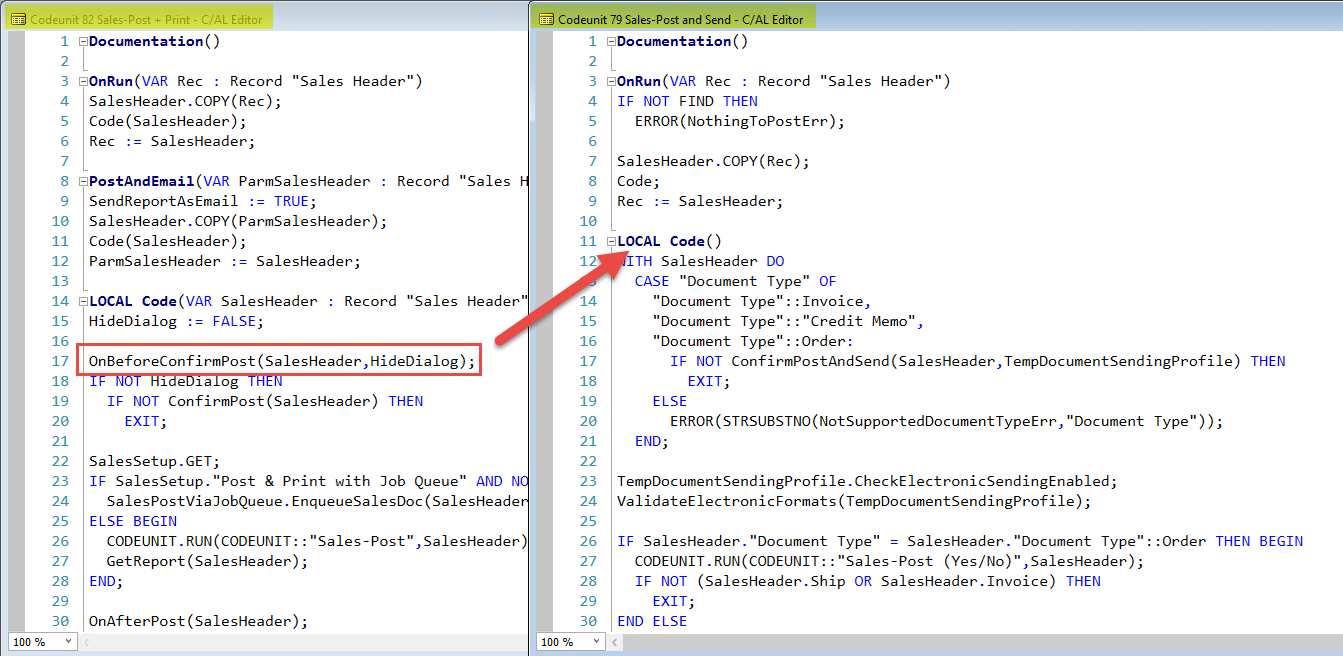Collapse the OnRun function in Codeunit 79
The width and height of the screenshot is (1343, 656).
(x=610, y=80)
